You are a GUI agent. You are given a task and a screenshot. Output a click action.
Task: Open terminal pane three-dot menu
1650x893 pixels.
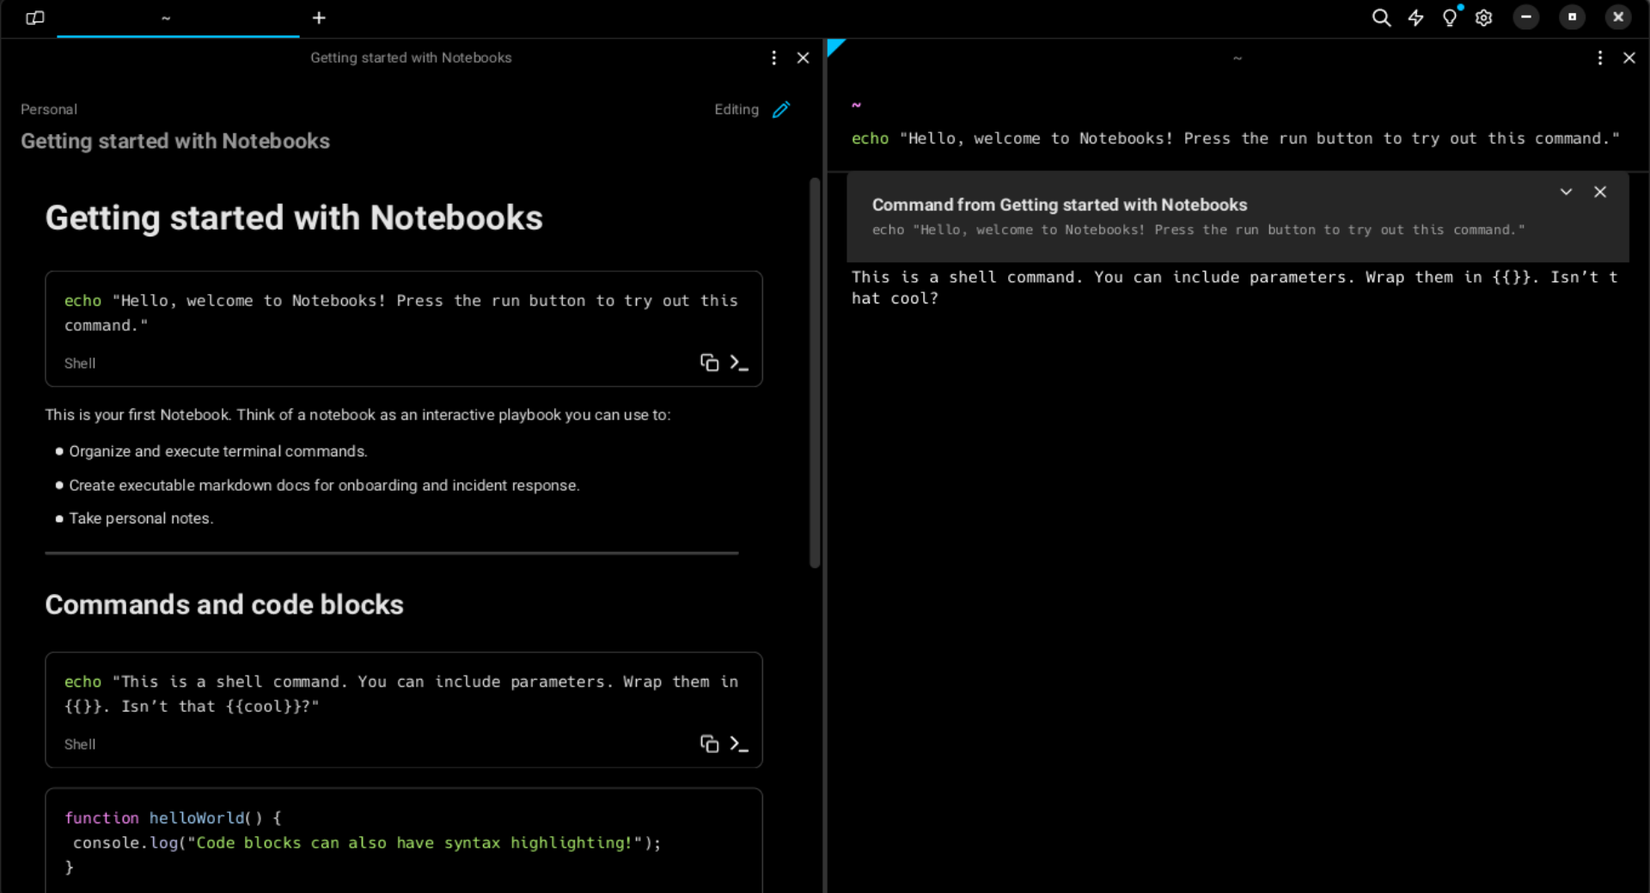point(1600,58)
